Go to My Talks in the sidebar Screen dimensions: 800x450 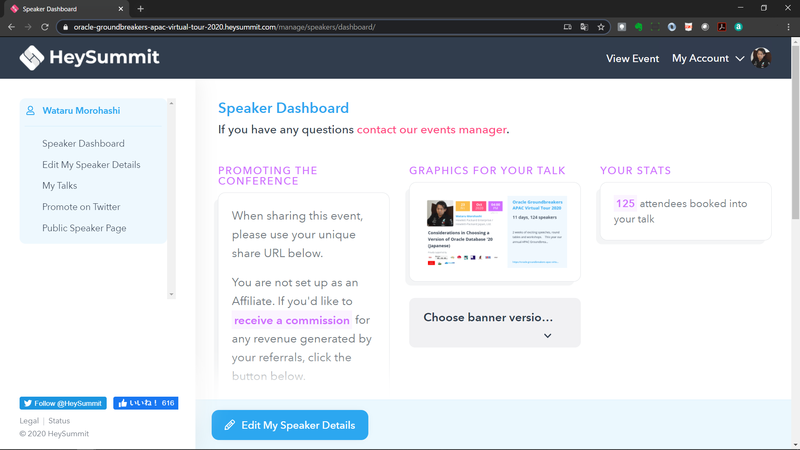click(x=59, y=186)
